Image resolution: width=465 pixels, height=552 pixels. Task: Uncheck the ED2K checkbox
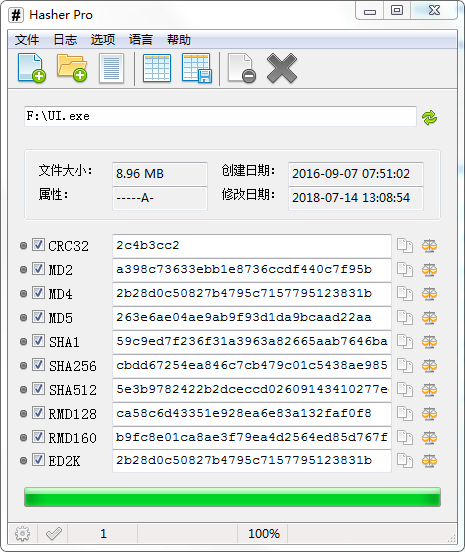[x=38, y=459]
